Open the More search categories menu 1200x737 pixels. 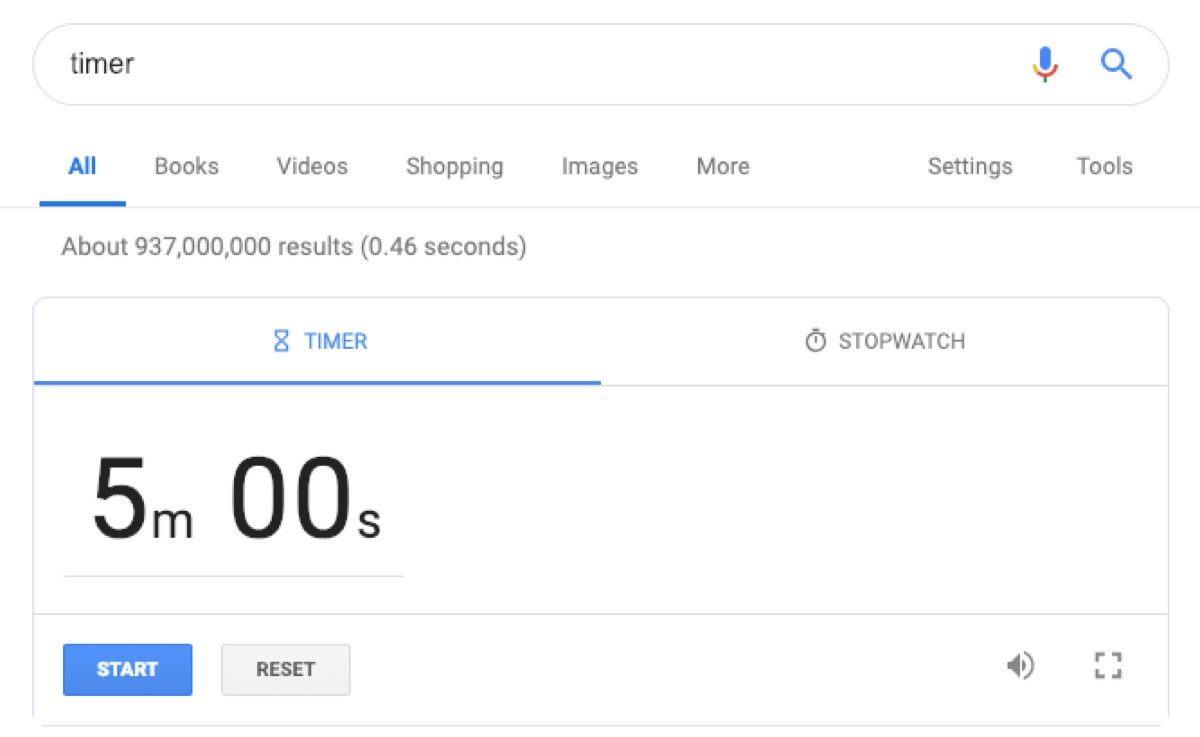click(x=721, y=166)
